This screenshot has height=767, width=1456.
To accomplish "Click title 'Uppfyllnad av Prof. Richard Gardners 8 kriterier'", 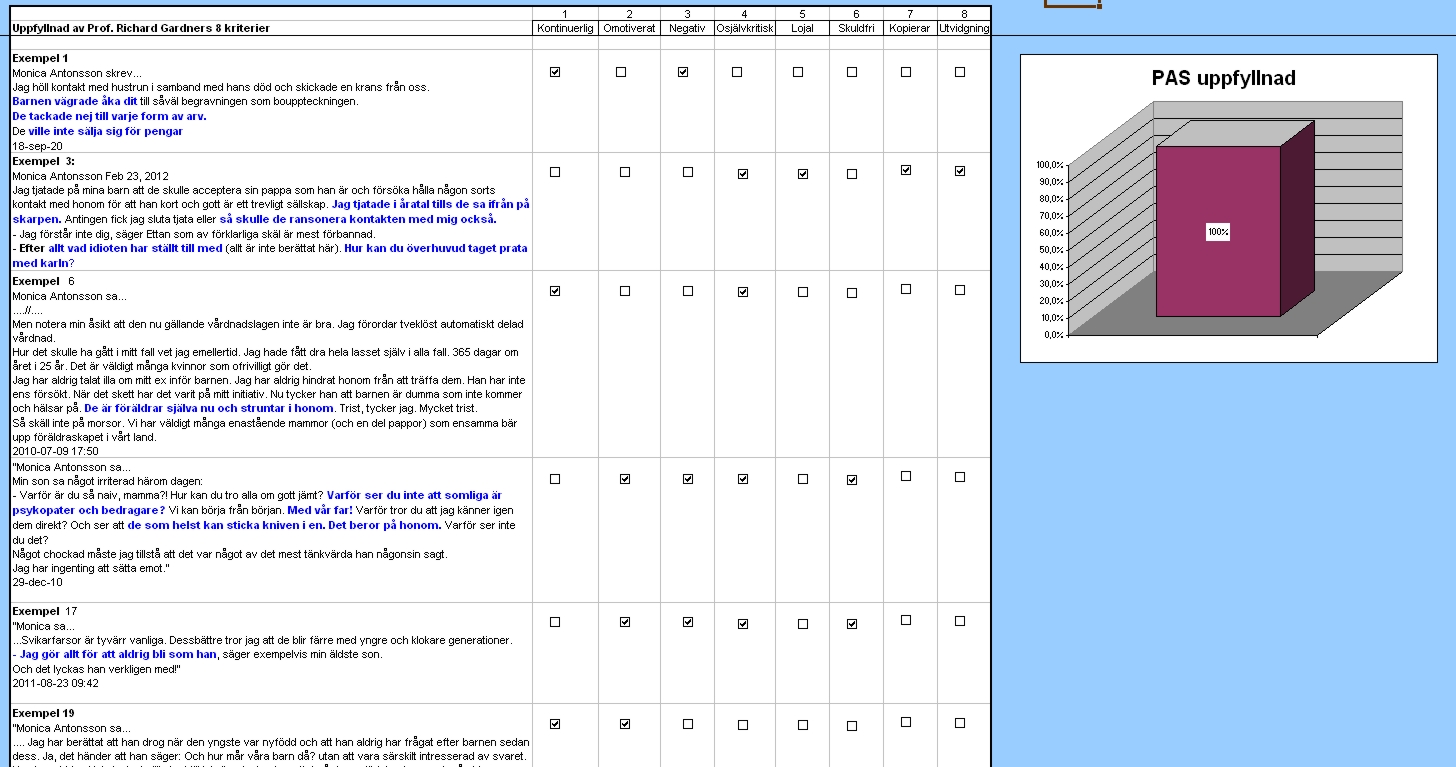I will pos(141,28).
